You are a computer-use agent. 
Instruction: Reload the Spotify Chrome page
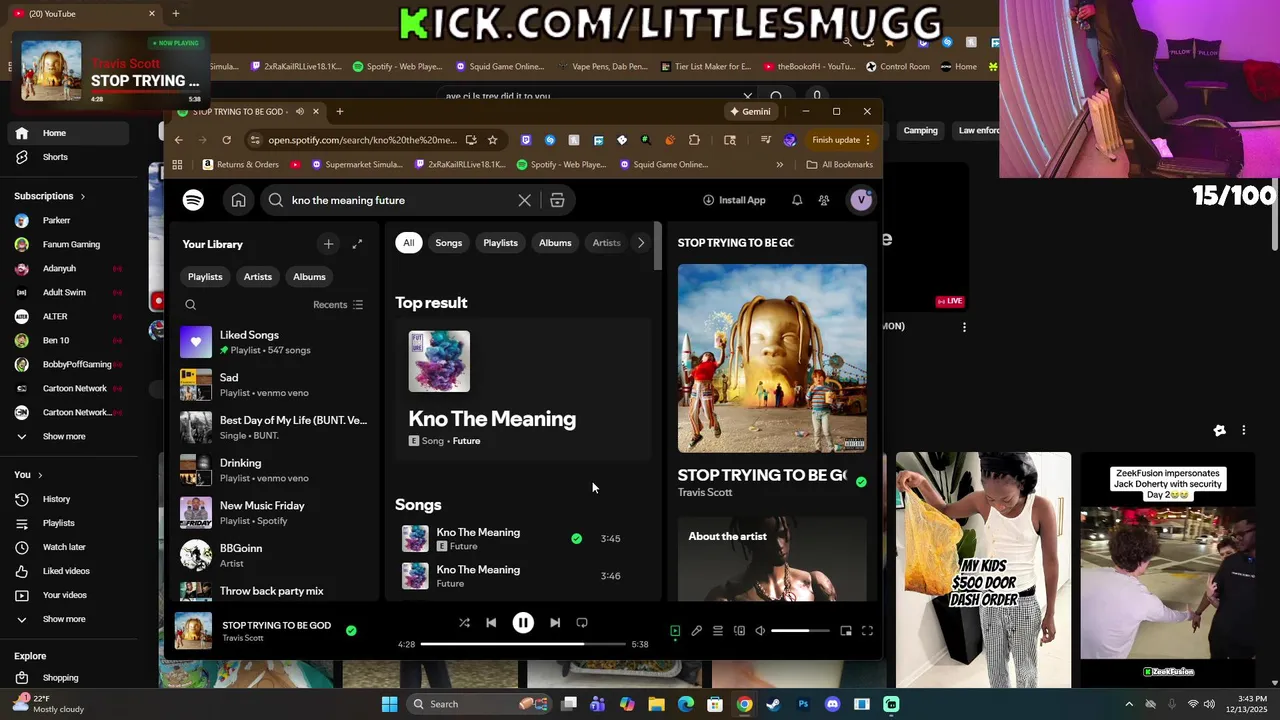(x=227, y=140)
